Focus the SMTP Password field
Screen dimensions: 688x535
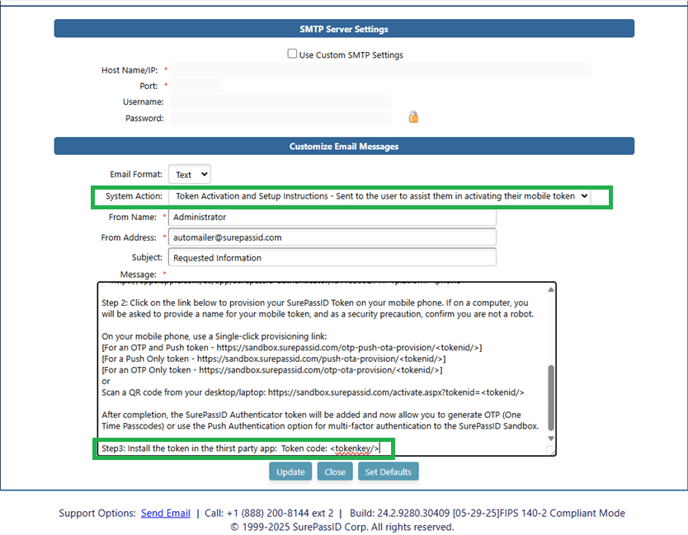pyautogui.click(x=280, y=118)
